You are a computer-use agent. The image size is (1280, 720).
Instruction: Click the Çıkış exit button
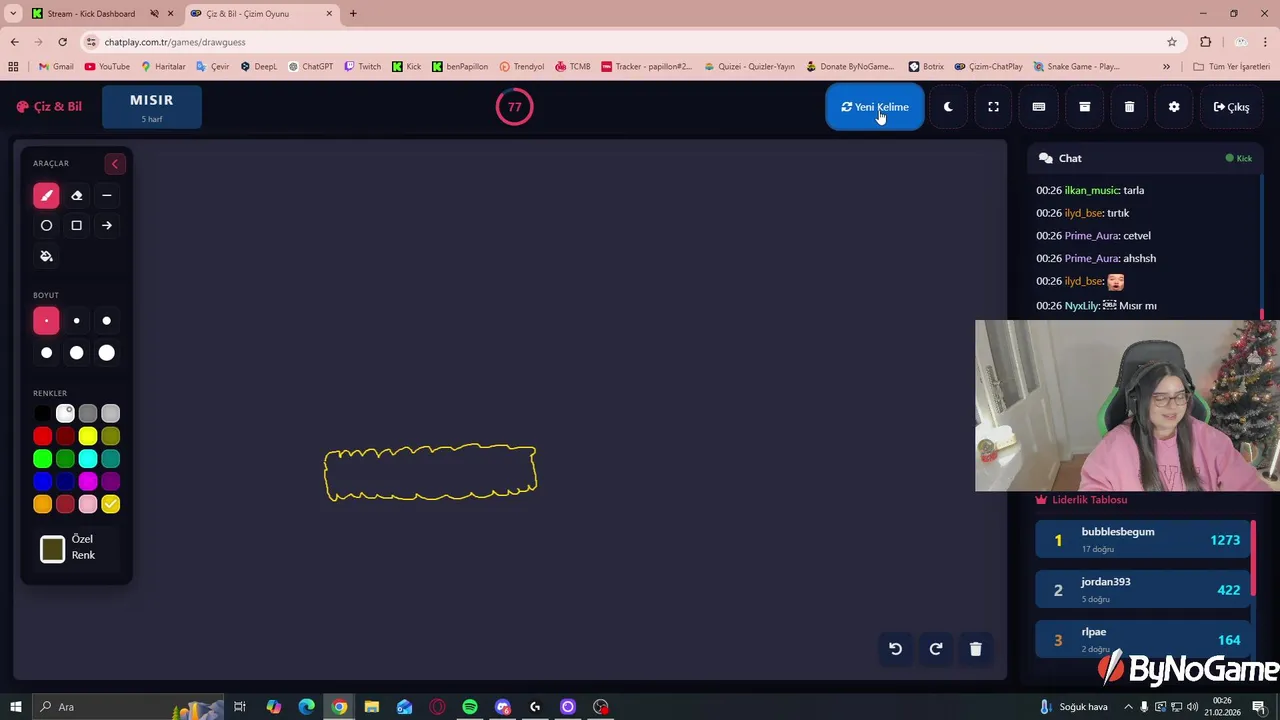tap(1231, 107)
